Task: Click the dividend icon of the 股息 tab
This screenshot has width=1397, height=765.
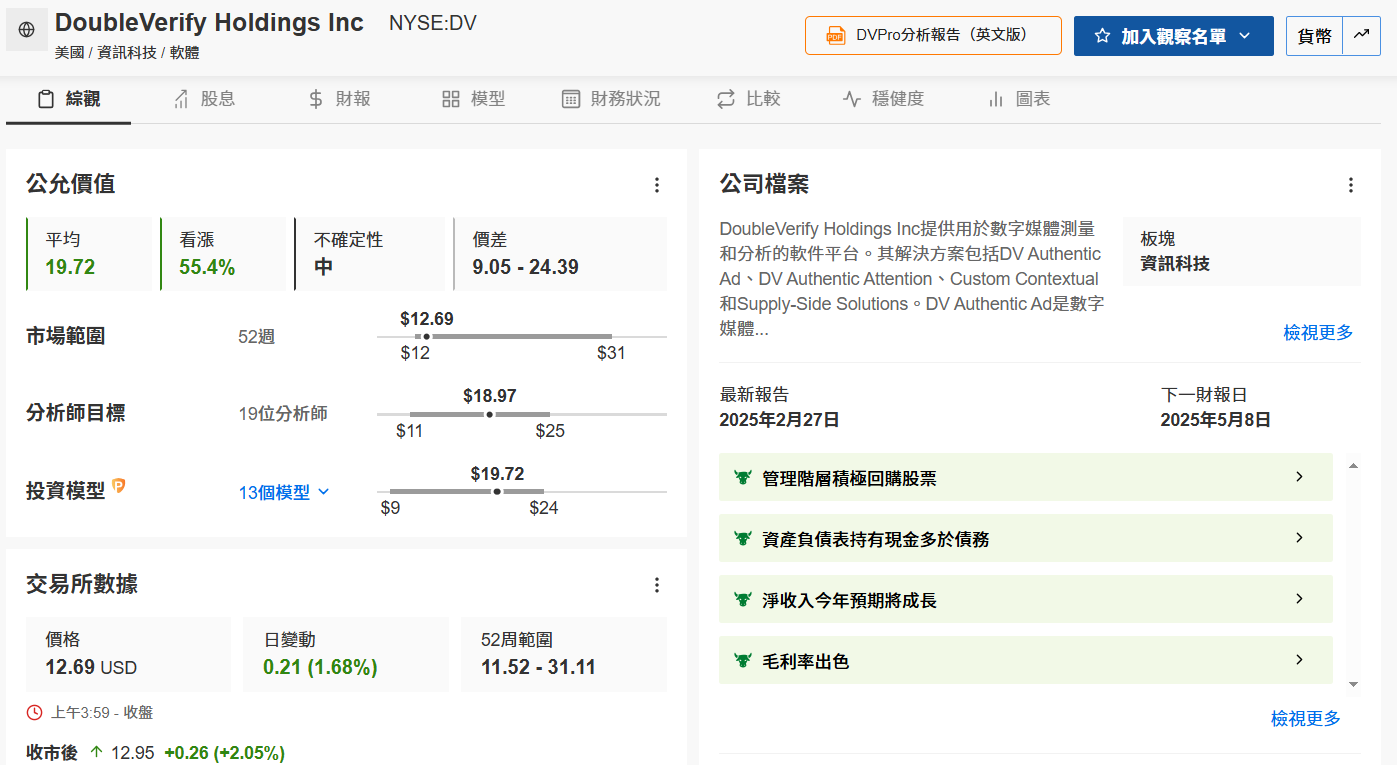Action: [181, 99]
